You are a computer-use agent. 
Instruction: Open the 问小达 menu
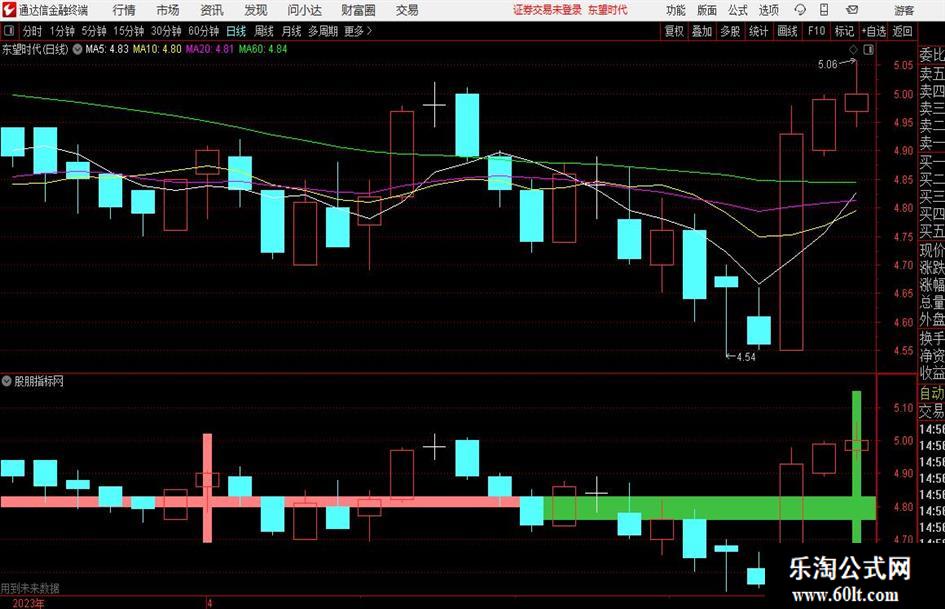coord(304,10)
